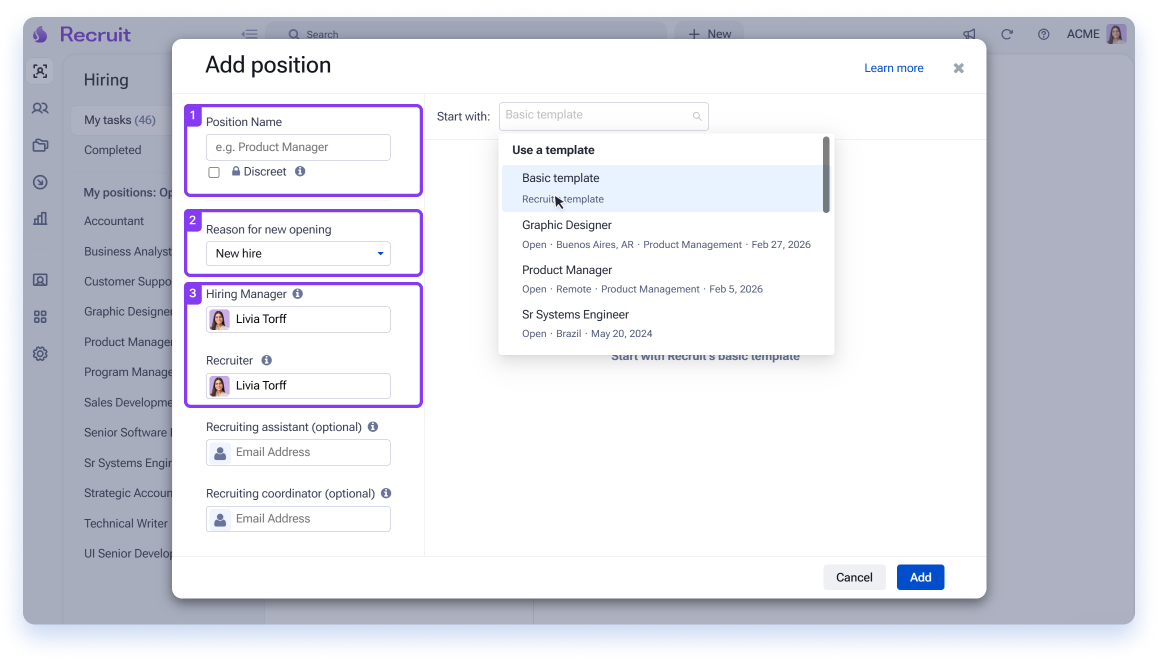
Task: Click the Recruiting assistant email field
Action: pyautogui.click(x=298, y=452)
